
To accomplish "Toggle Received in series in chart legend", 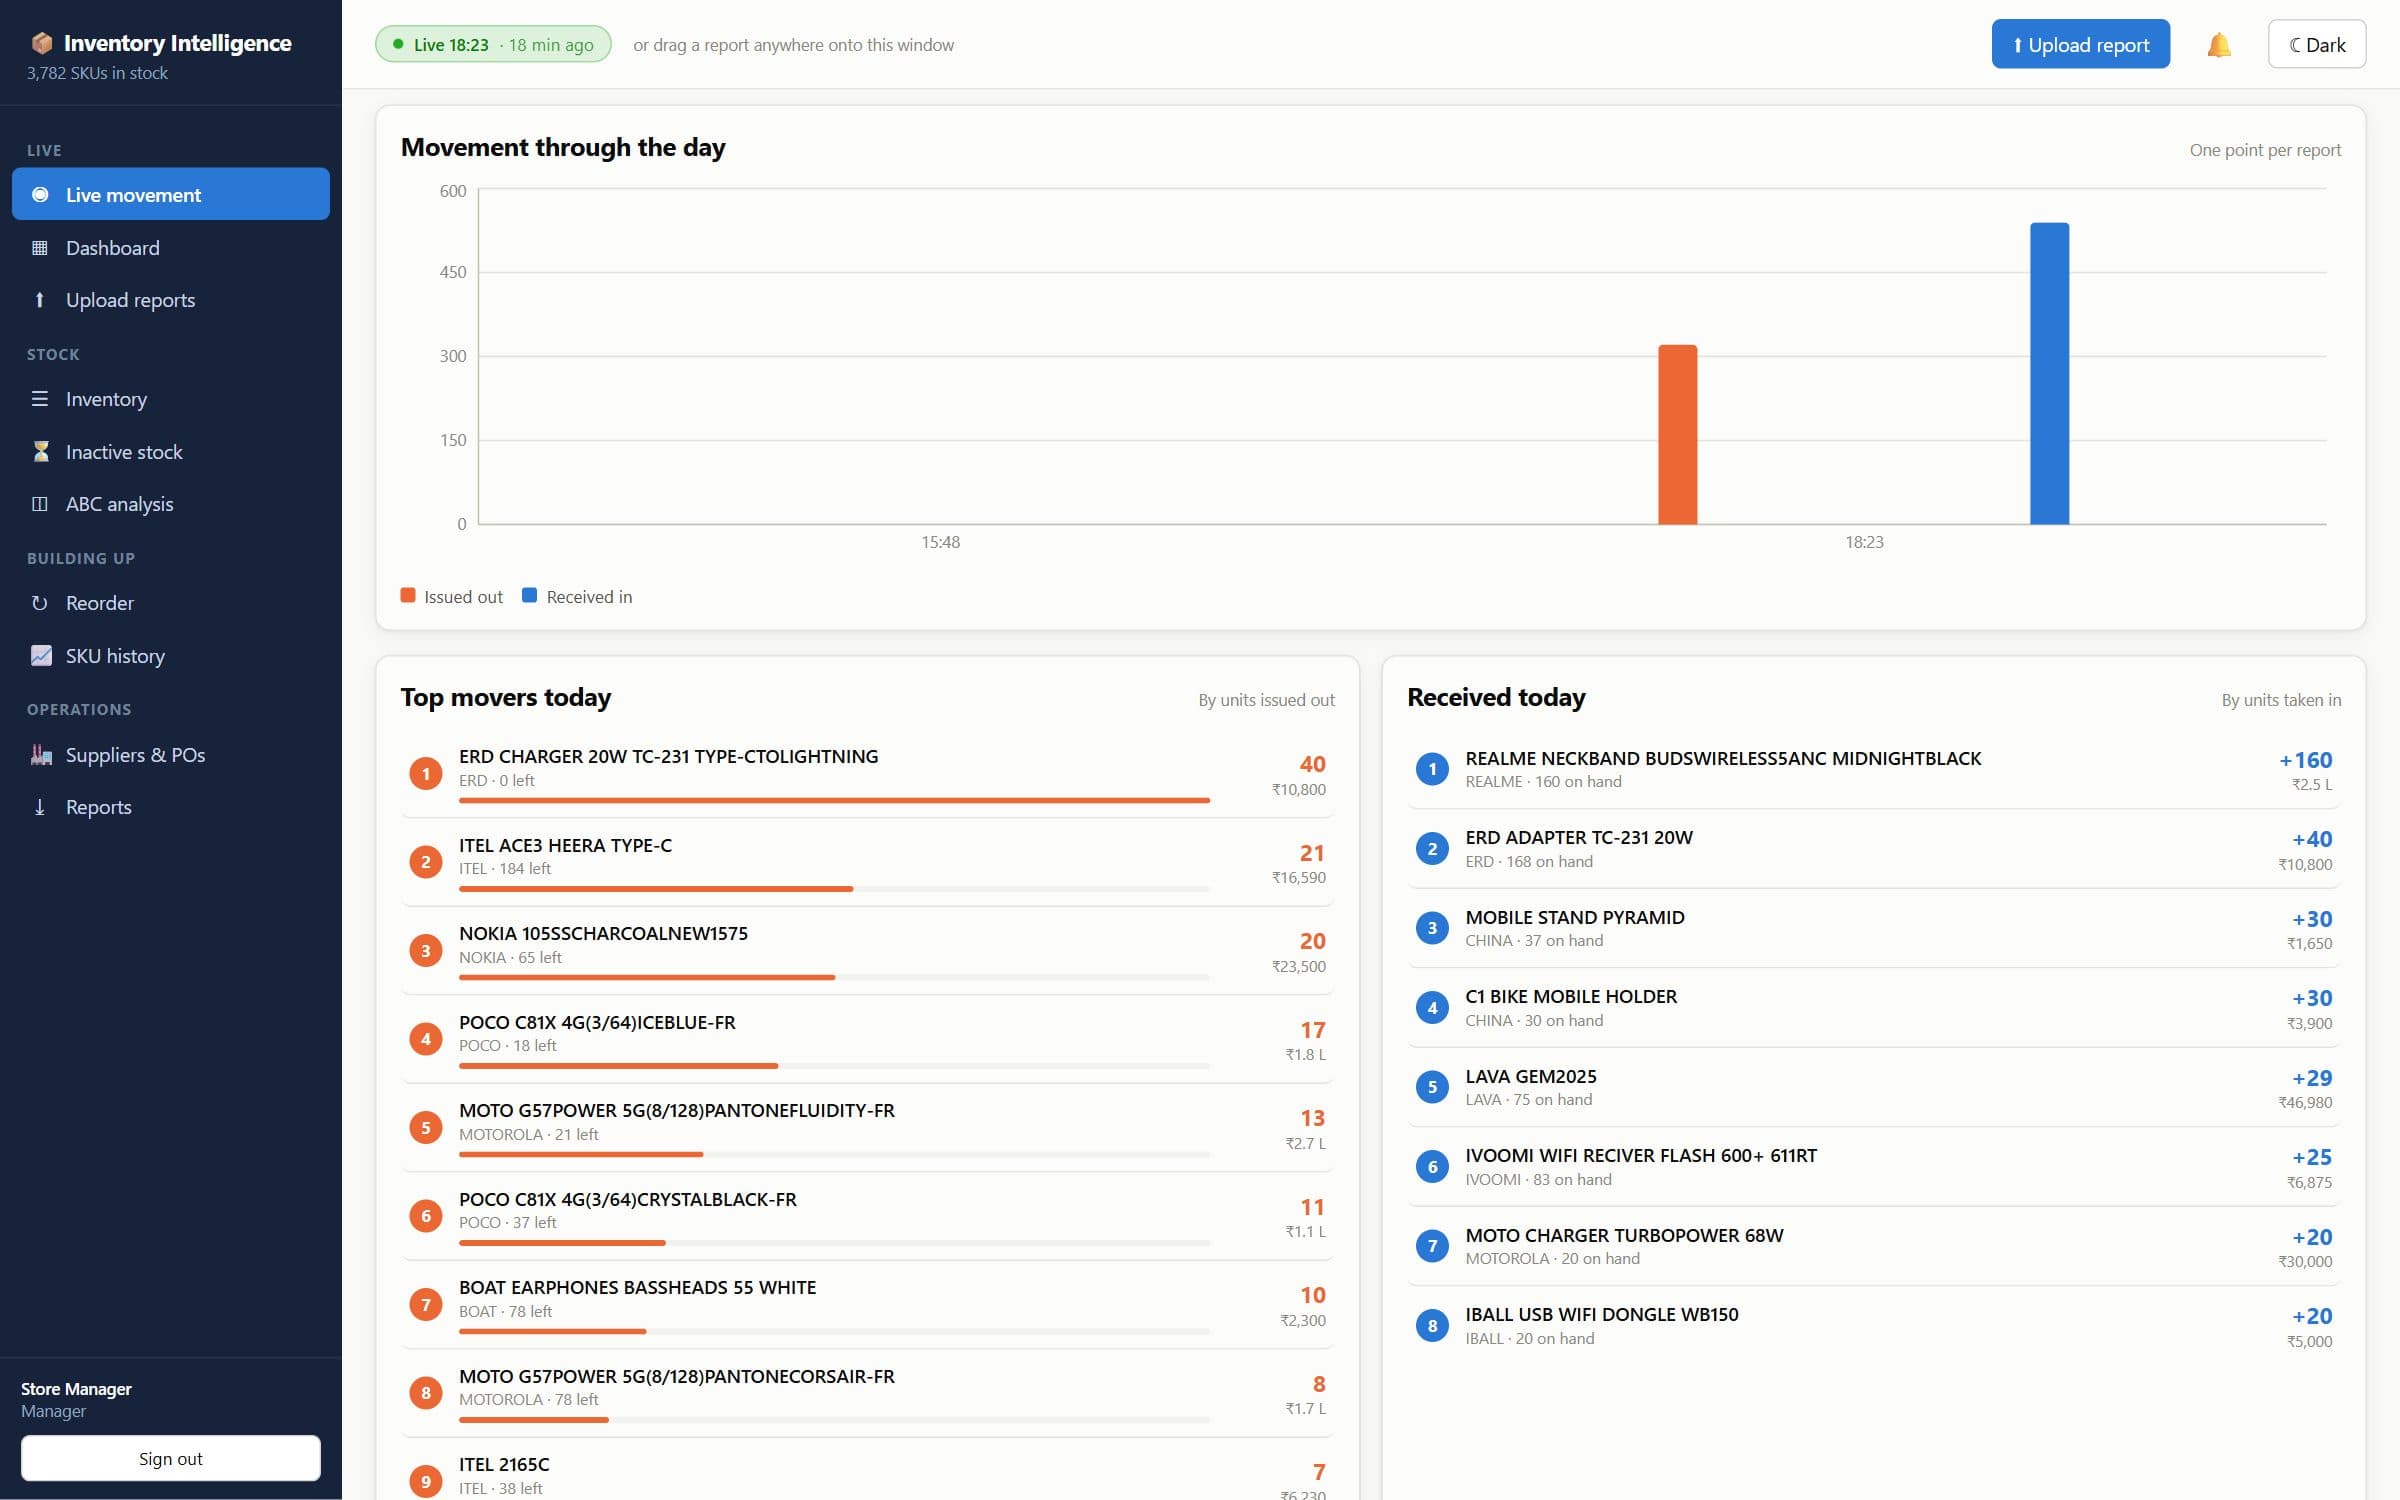I will 577,597.
